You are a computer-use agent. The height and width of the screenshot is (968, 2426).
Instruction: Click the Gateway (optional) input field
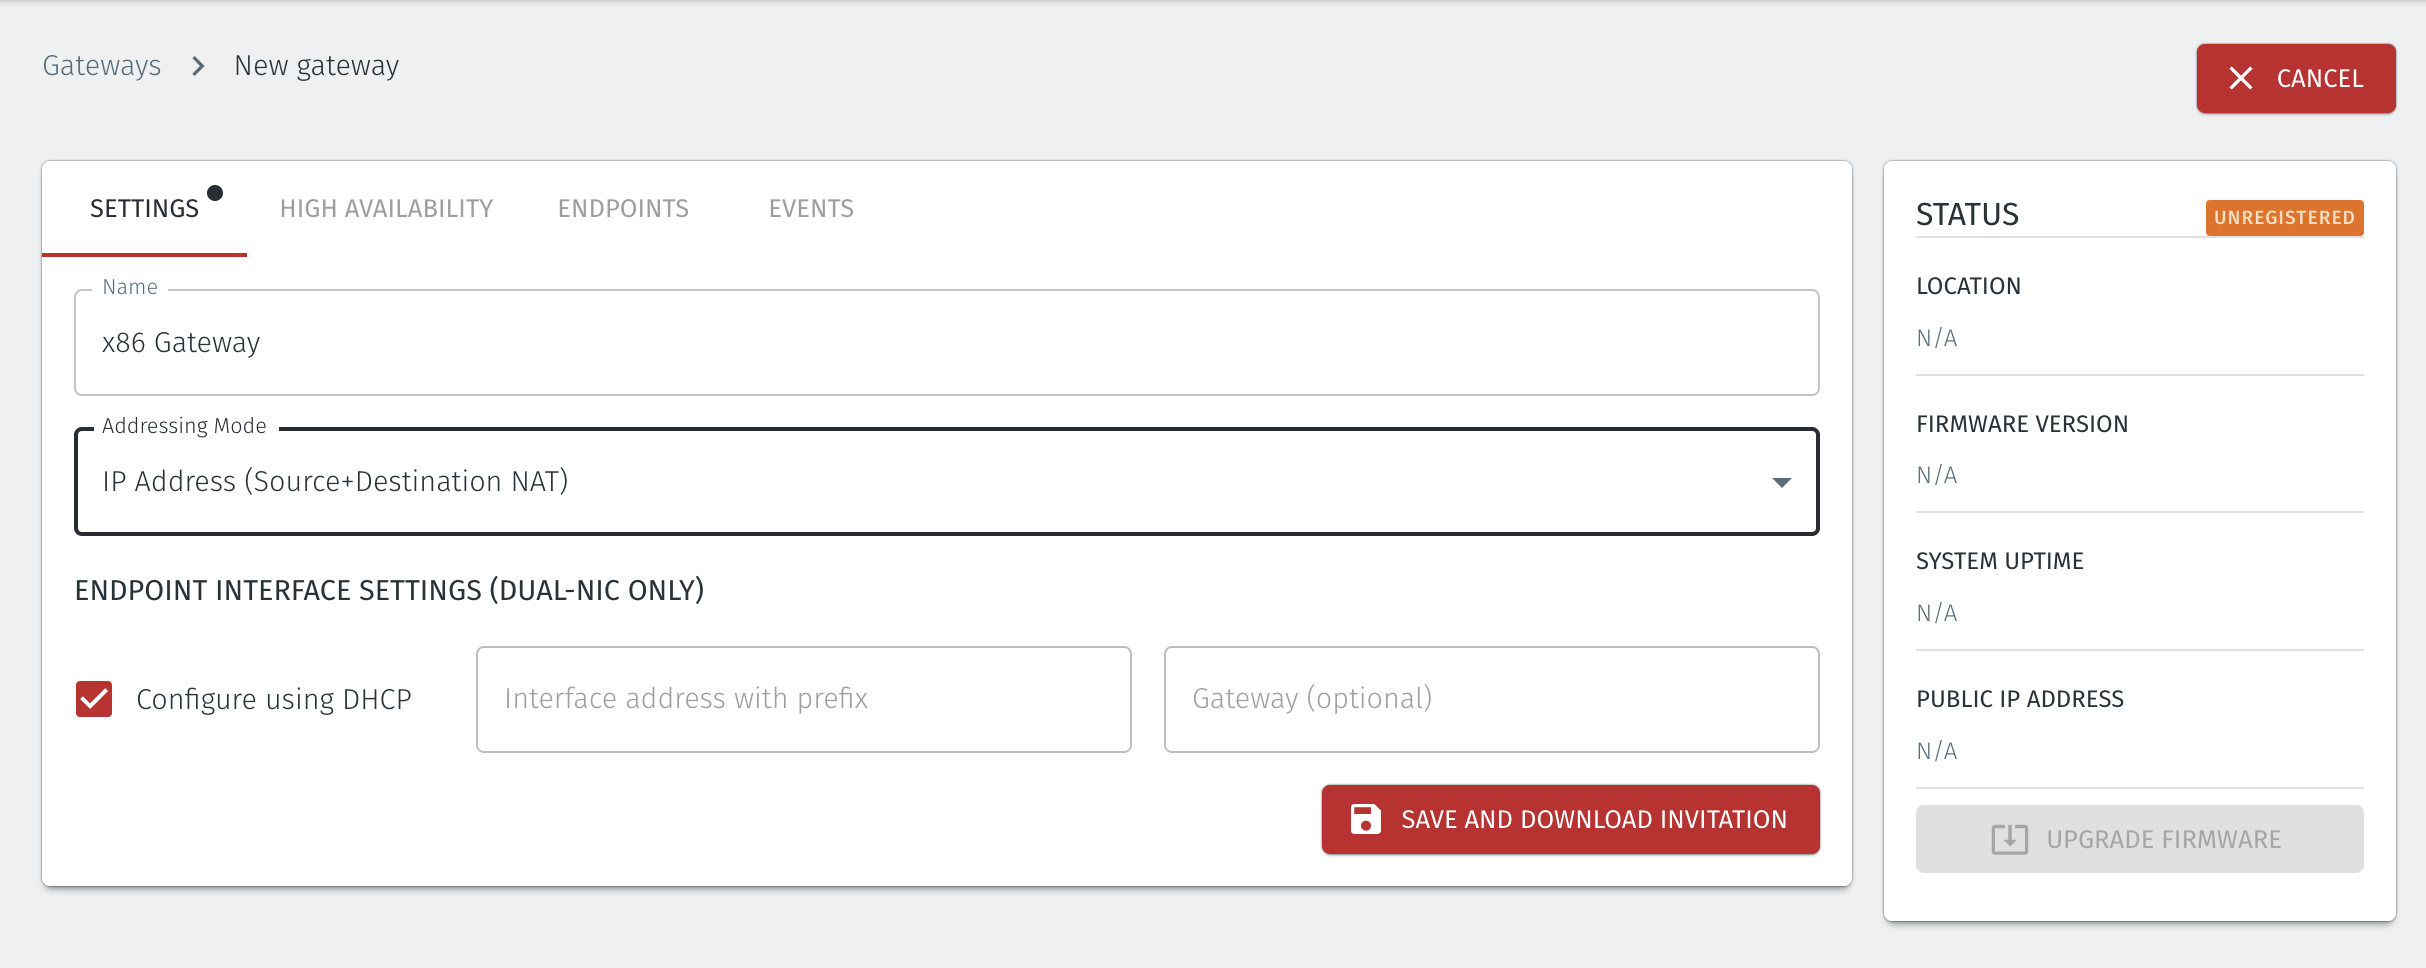(x=1491, y=699)
